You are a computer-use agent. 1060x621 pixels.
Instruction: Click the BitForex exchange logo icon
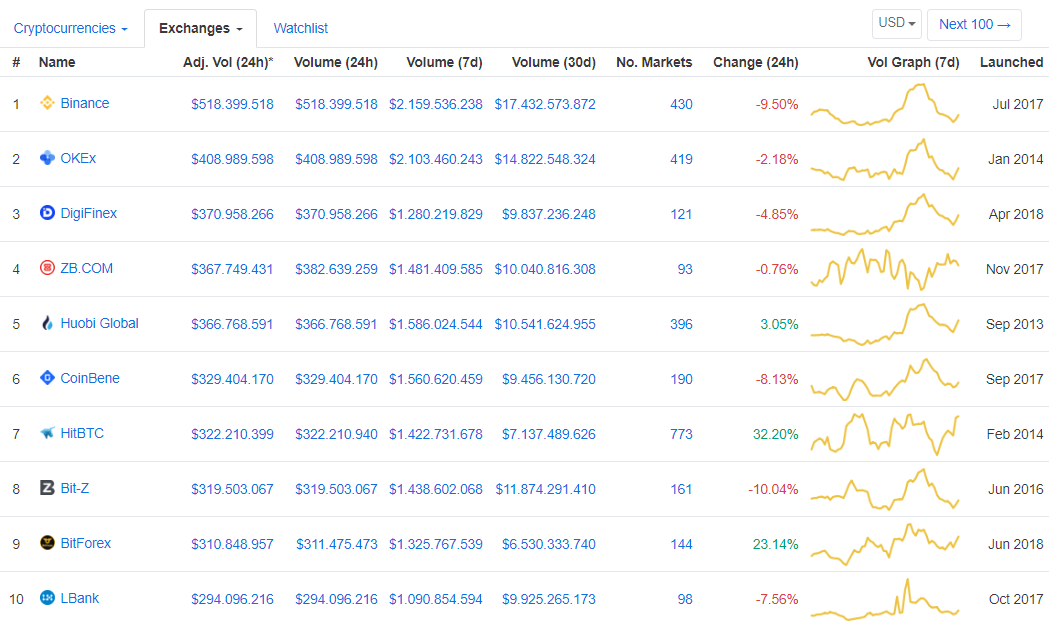click(x=47, y=543)
